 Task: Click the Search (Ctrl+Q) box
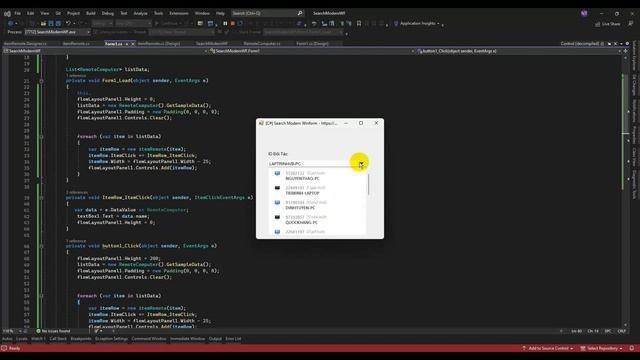(x=267, y=13)
